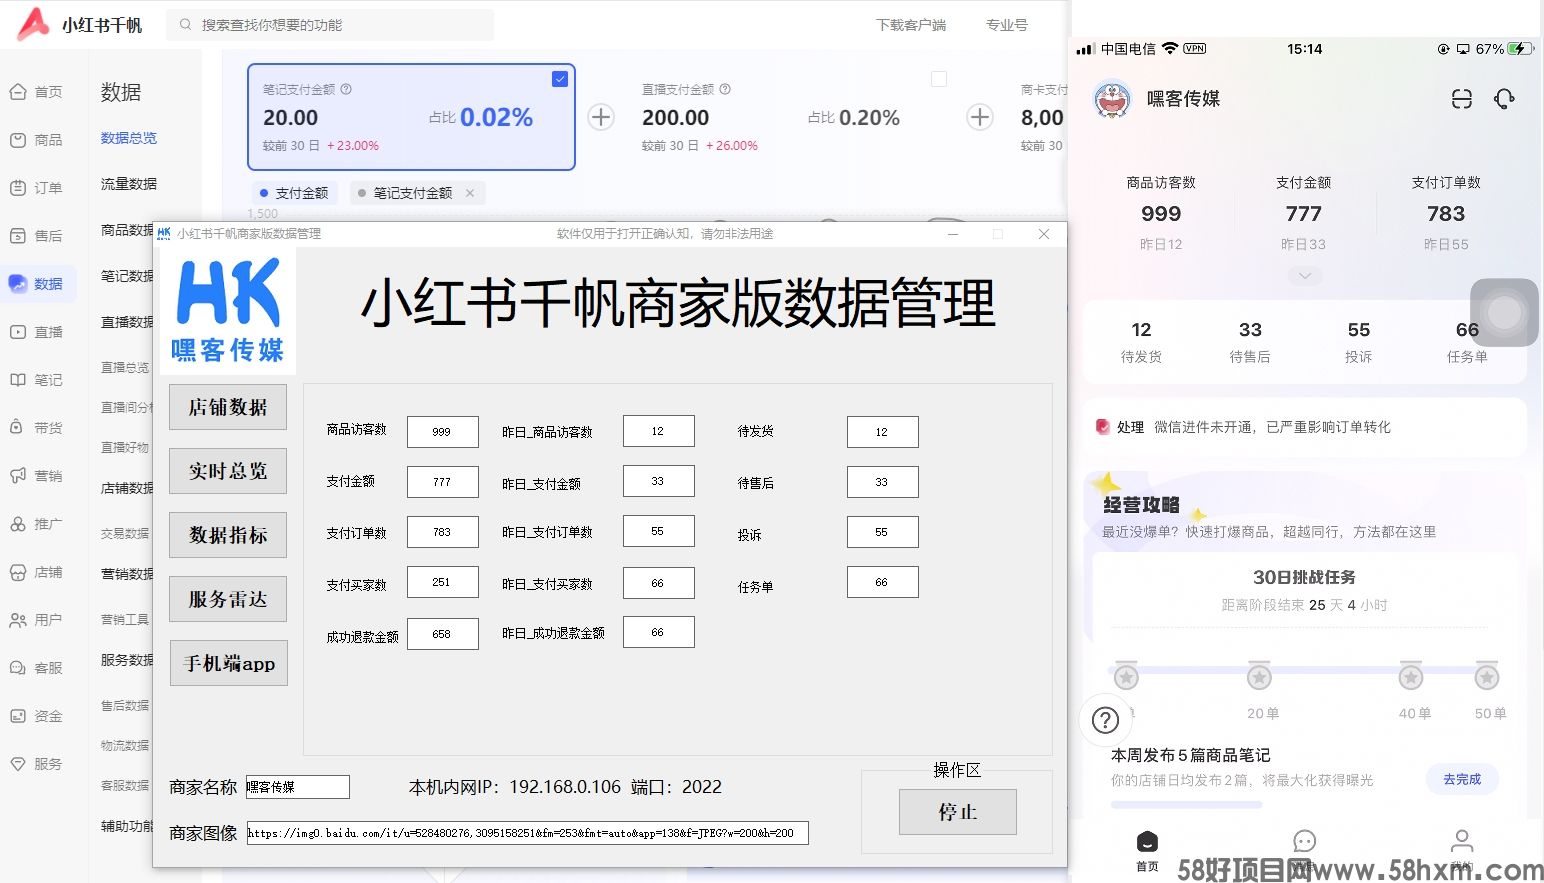Switch to the 数据指标 tab
Image resolution: width=1544 pixels, height=883 pixels.
pos(228,535)
